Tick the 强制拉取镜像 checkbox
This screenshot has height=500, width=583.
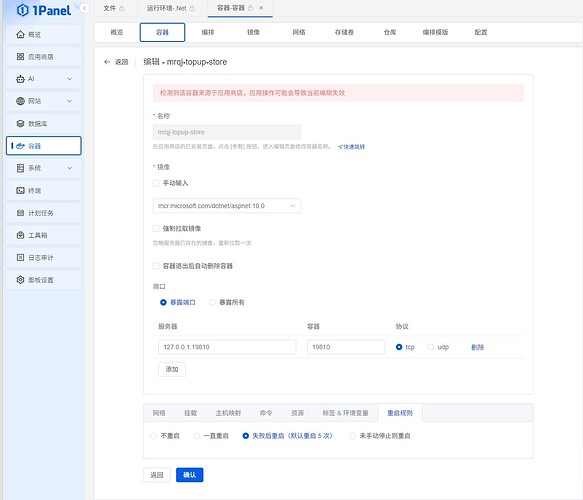[x=156, y=228]
